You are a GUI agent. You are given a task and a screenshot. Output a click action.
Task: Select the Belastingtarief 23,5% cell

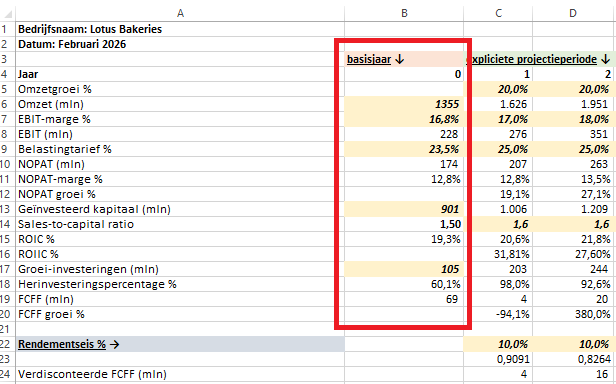[x=404, y=149]
